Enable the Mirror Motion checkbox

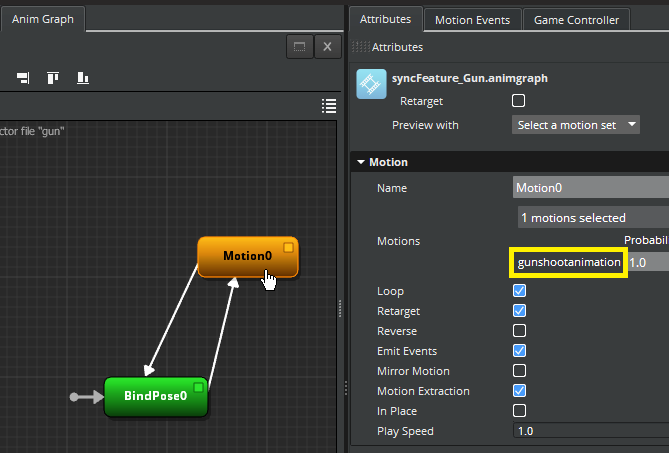[519, 371]
